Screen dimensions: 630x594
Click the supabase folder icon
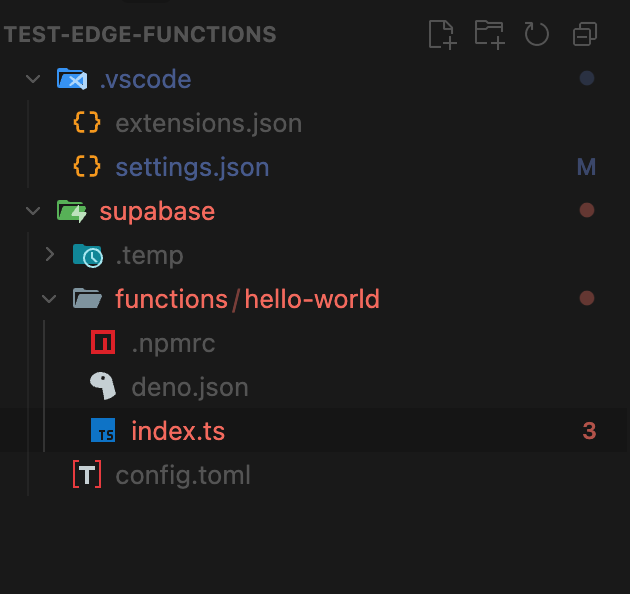(x=72, y=211)
